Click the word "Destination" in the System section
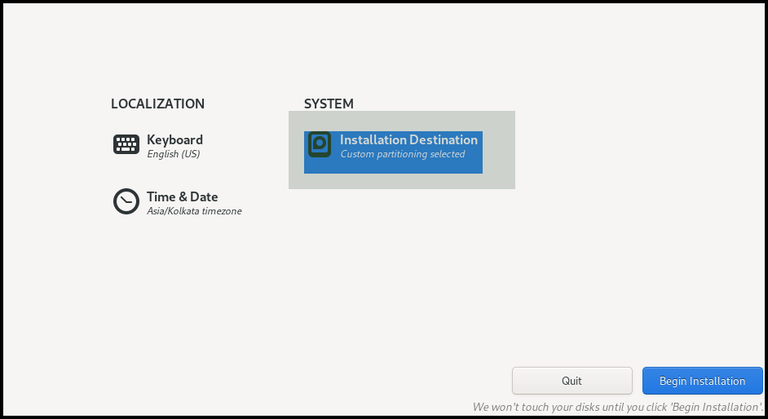This screenshot has height=419, width=768. (x=442, y=140)
